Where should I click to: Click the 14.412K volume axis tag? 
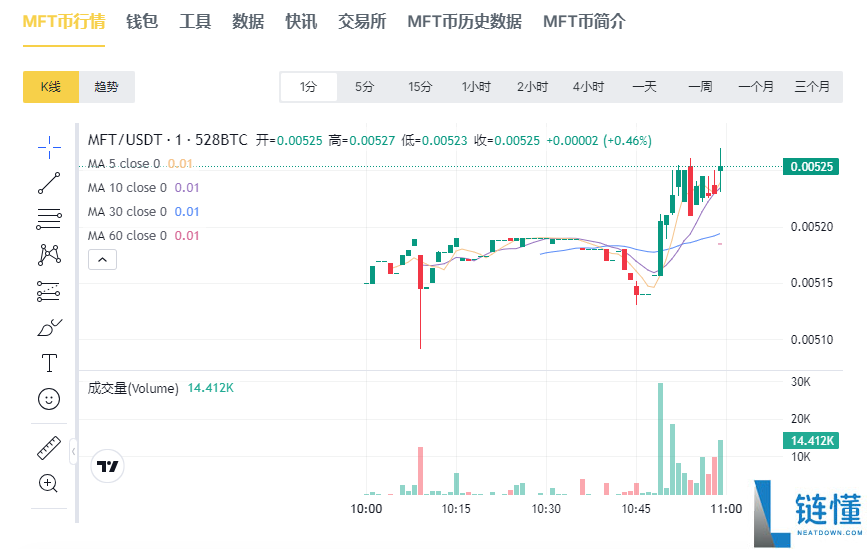coord(811,441)
